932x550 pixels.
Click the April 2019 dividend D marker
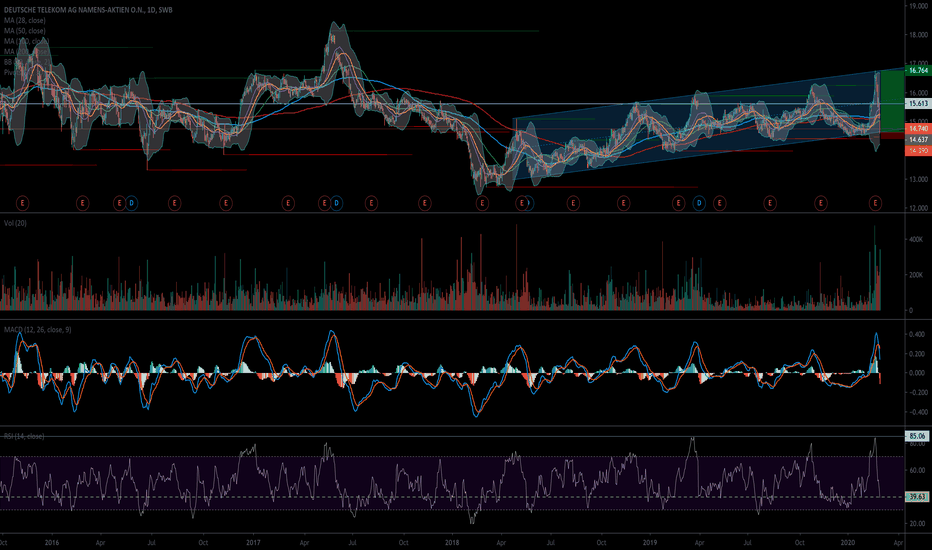point(699,203)
